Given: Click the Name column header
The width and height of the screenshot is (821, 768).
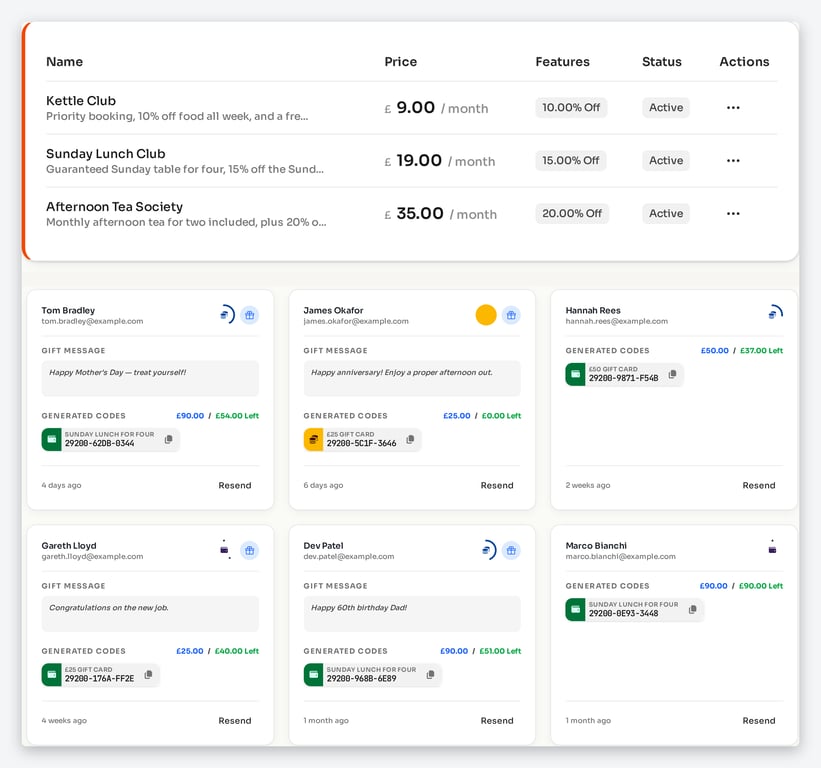Looking at the screenshot, I should [64, 62].
